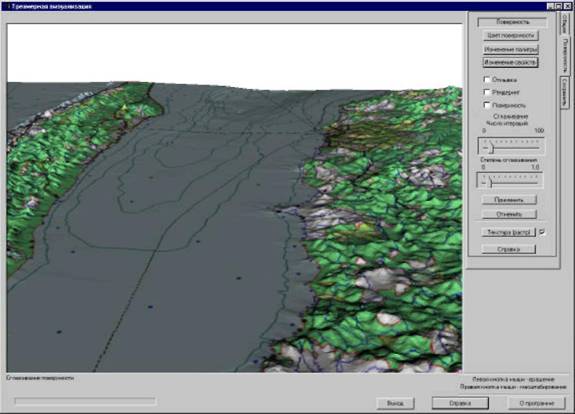The height and width of the screenshot is (414, 575).
Task: Toggle the "Поверхность" checkbox
Action: pyautogui.click(x=487, y=105)
